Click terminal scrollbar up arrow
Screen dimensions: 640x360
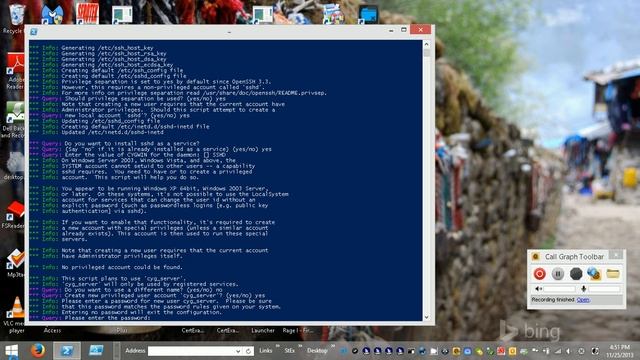pyautogui.click(x=427, y=44)
